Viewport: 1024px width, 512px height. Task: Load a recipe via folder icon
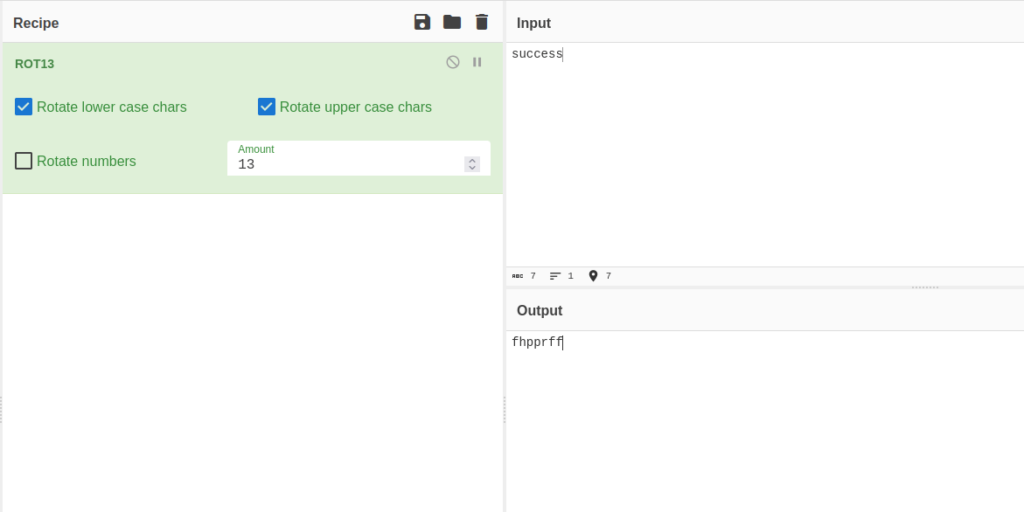pos(452,22)
